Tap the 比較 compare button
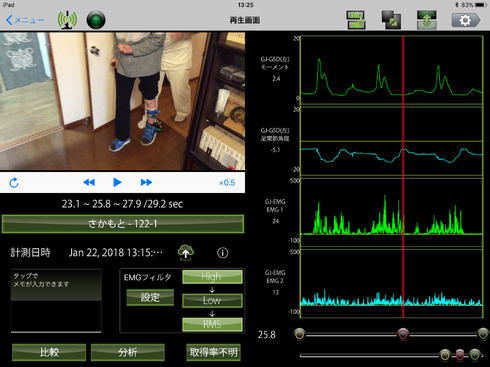The image size is (490, 367). coord(49,352)
